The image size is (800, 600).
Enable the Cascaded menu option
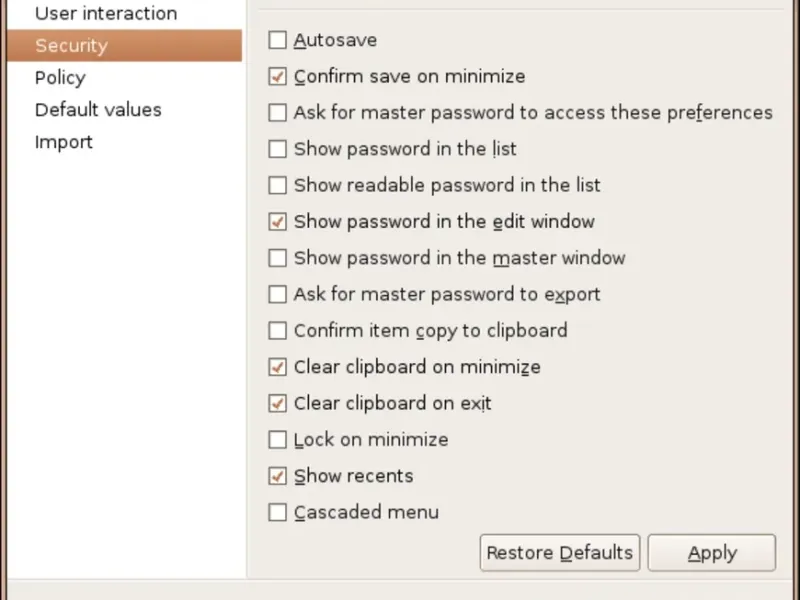278,513
